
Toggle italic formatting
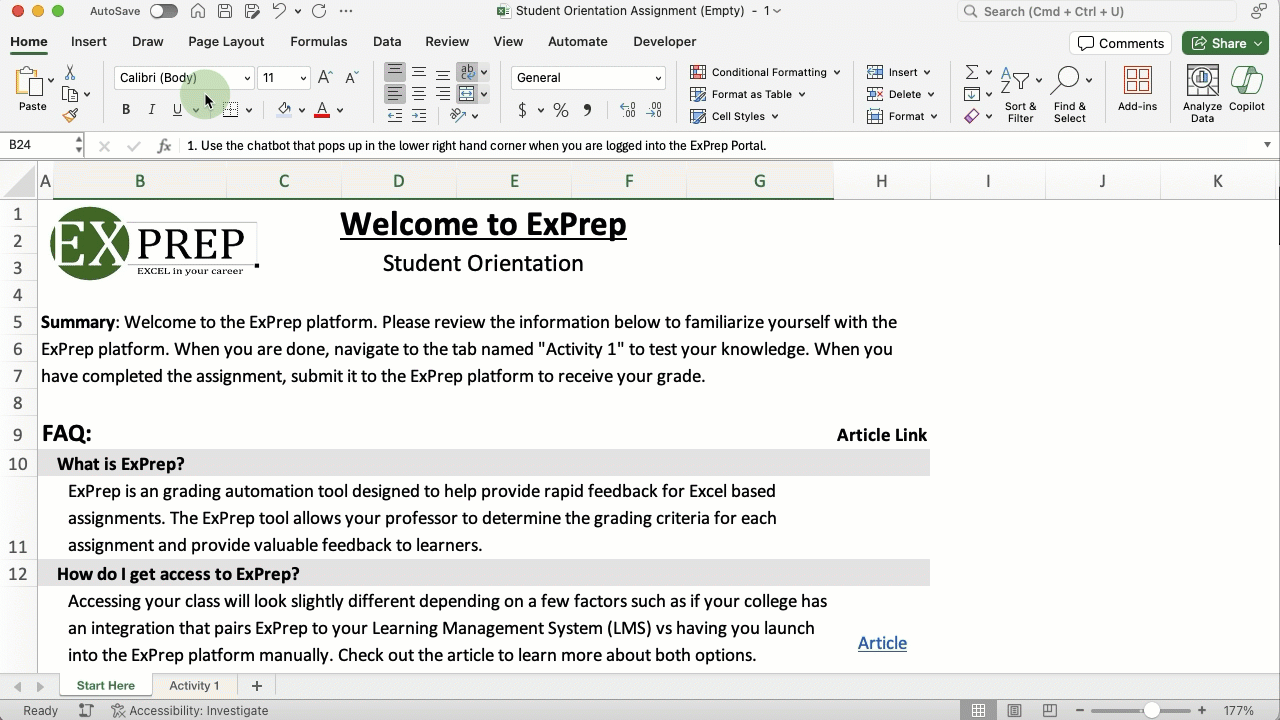[x=150, y=110]
